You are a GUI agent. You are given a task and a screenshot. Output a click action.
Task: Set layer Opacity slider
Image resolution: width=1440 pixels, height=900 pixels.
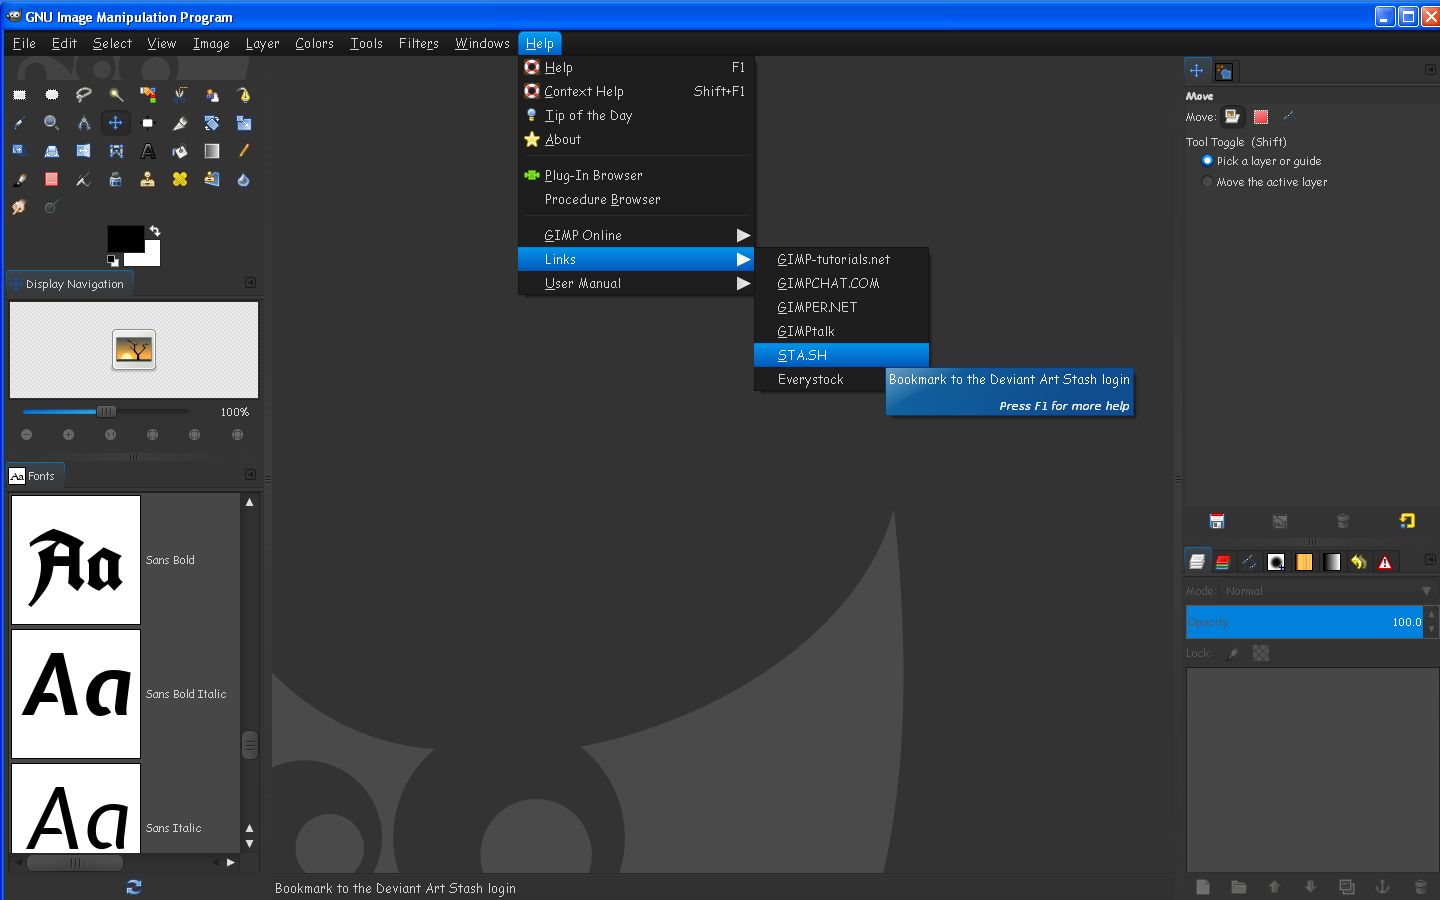[1304, 622]
